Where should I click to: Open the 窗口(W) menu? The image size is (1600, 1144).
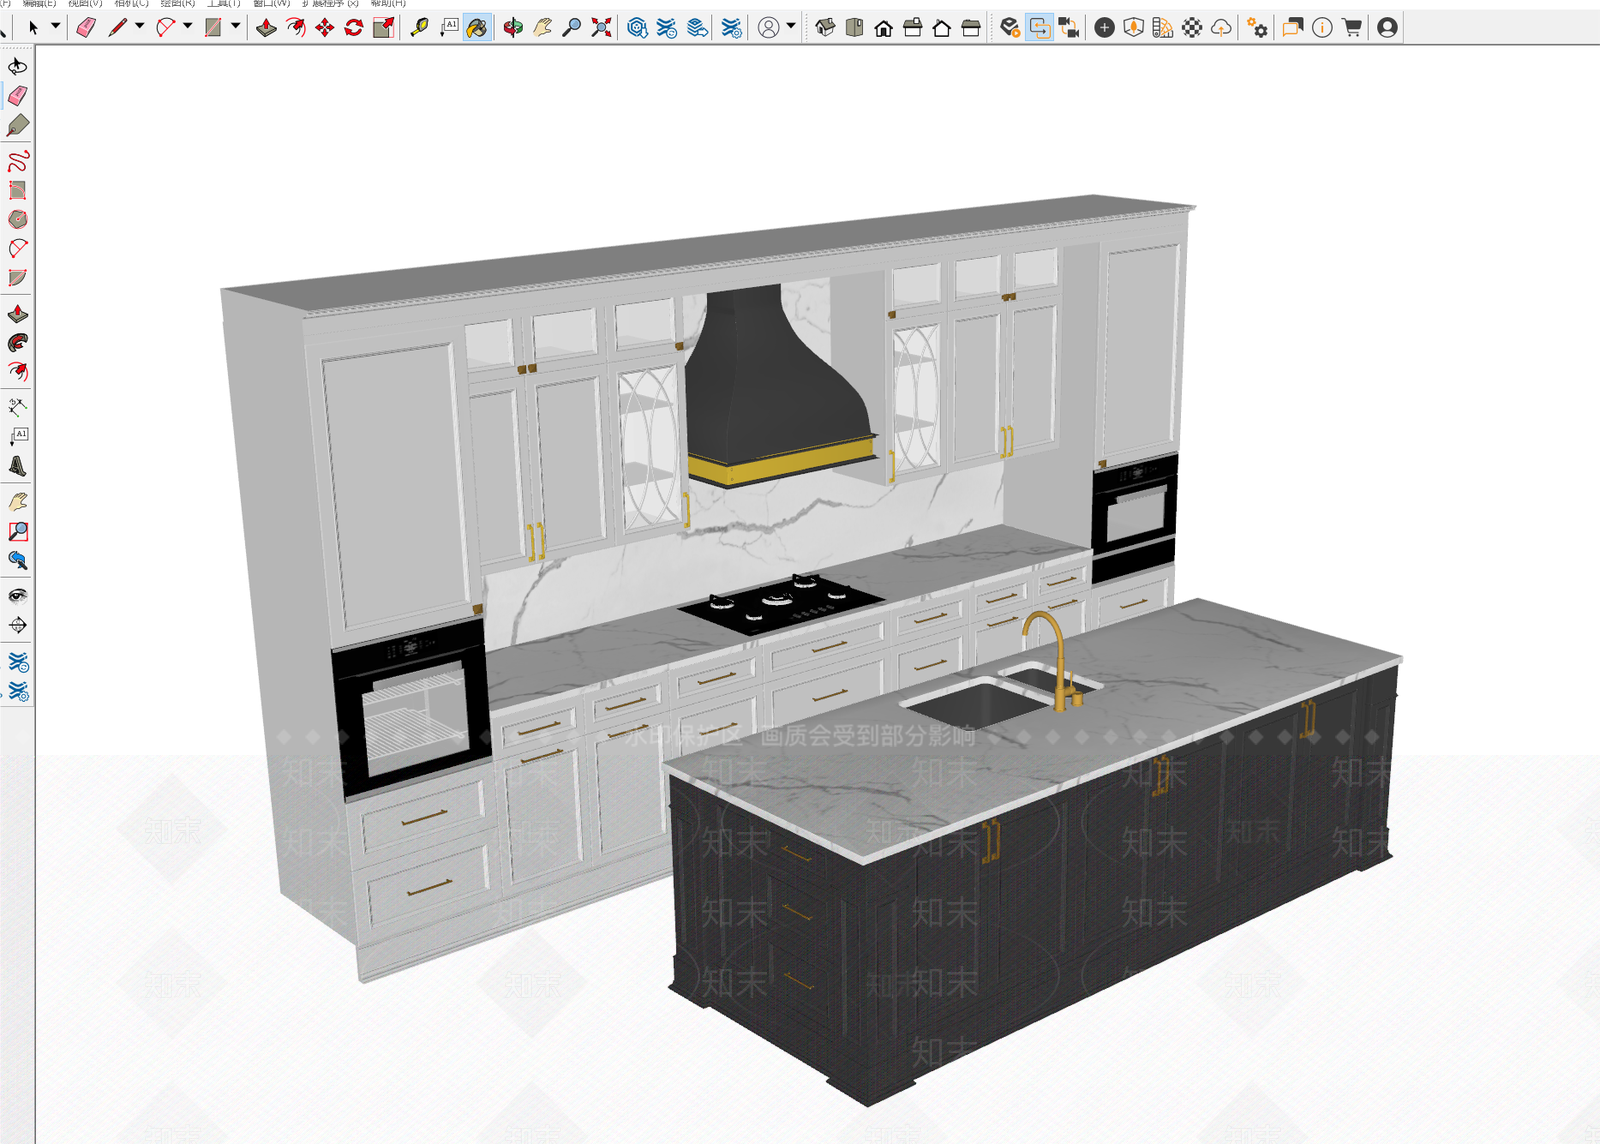[x=271, y=3]
